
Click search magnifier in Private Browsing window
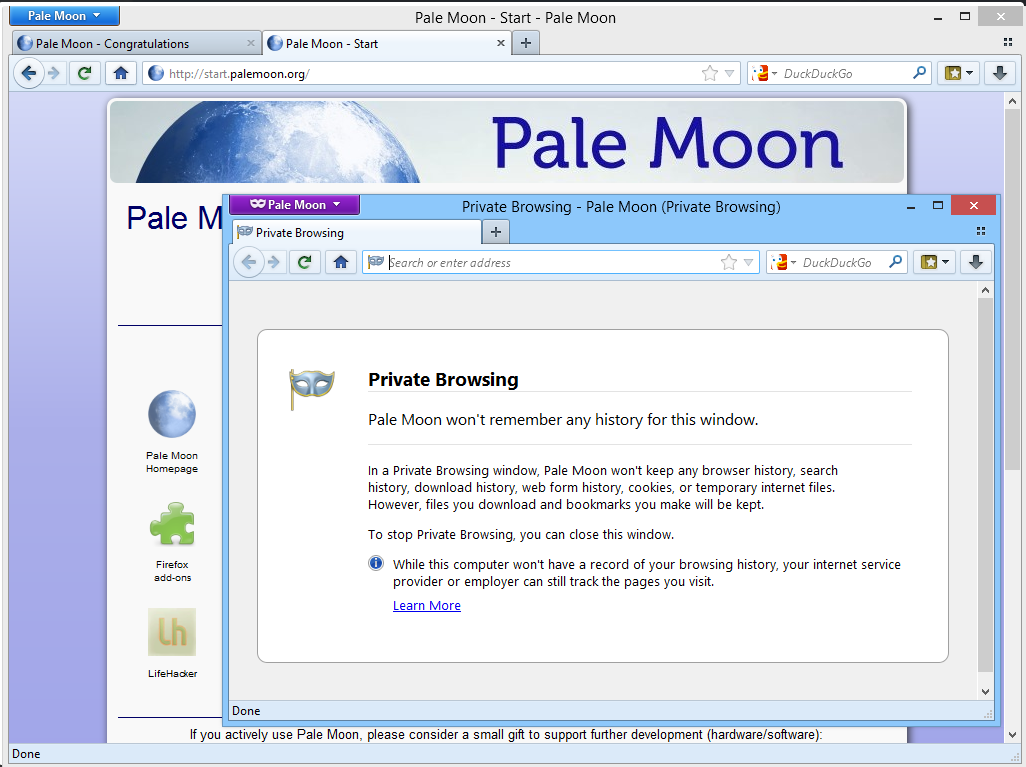[896, 262]
